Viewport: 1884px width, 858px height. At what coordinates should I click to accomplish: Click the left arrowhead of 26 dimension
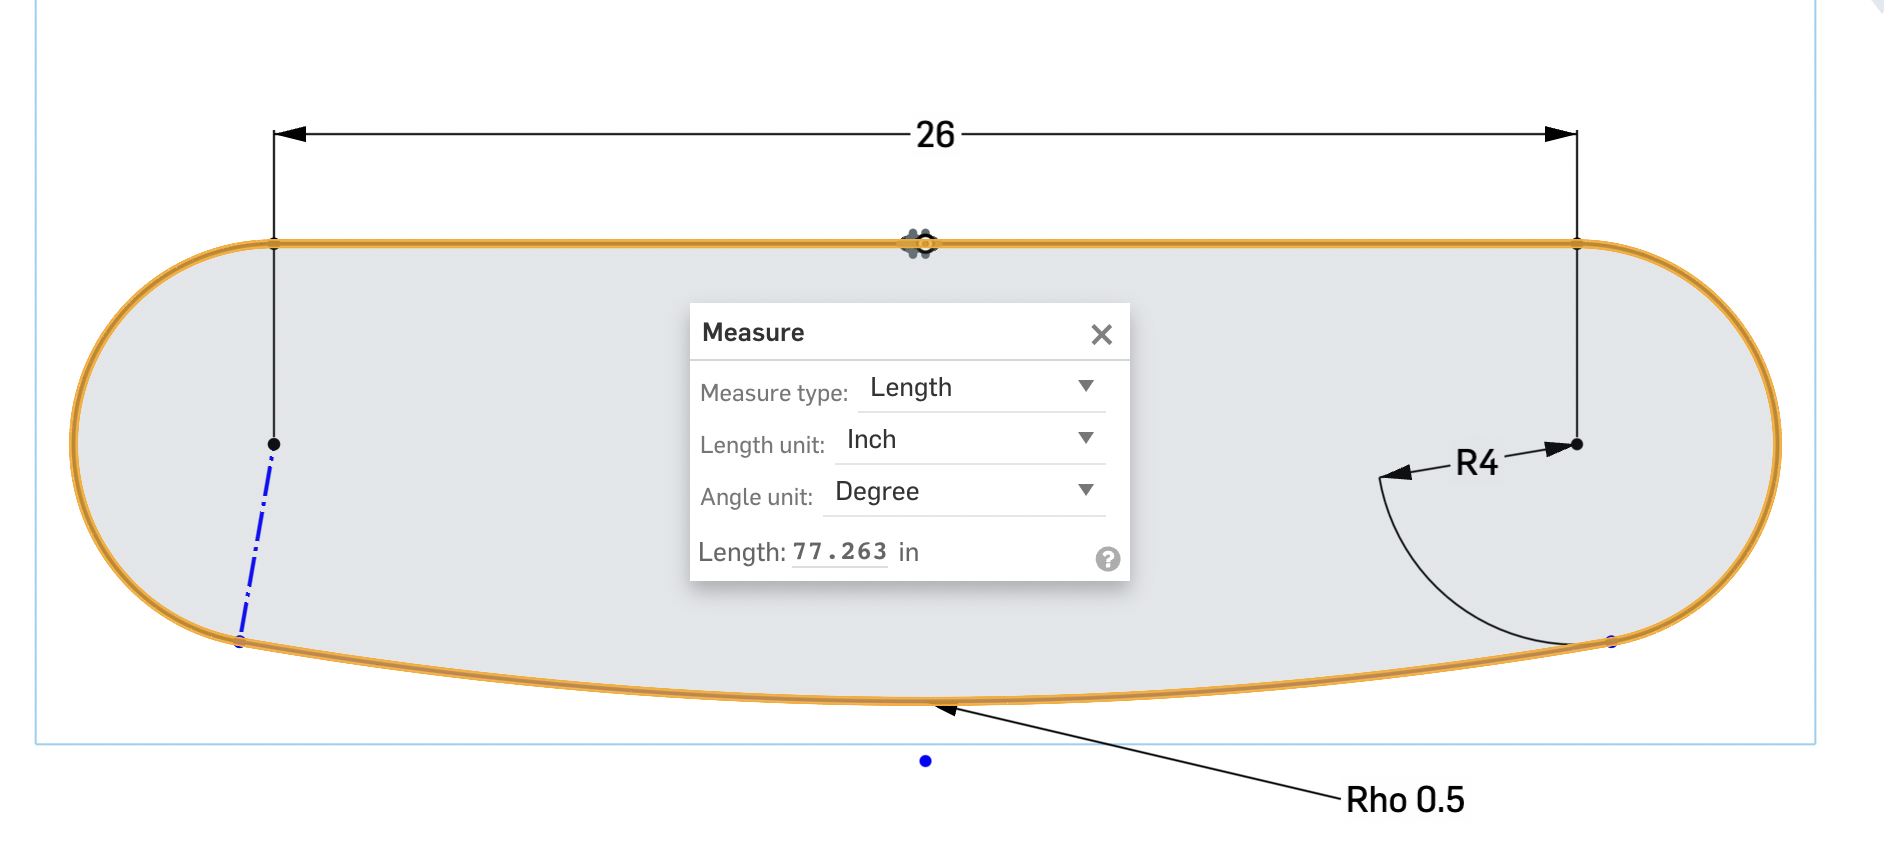point(290,134)
